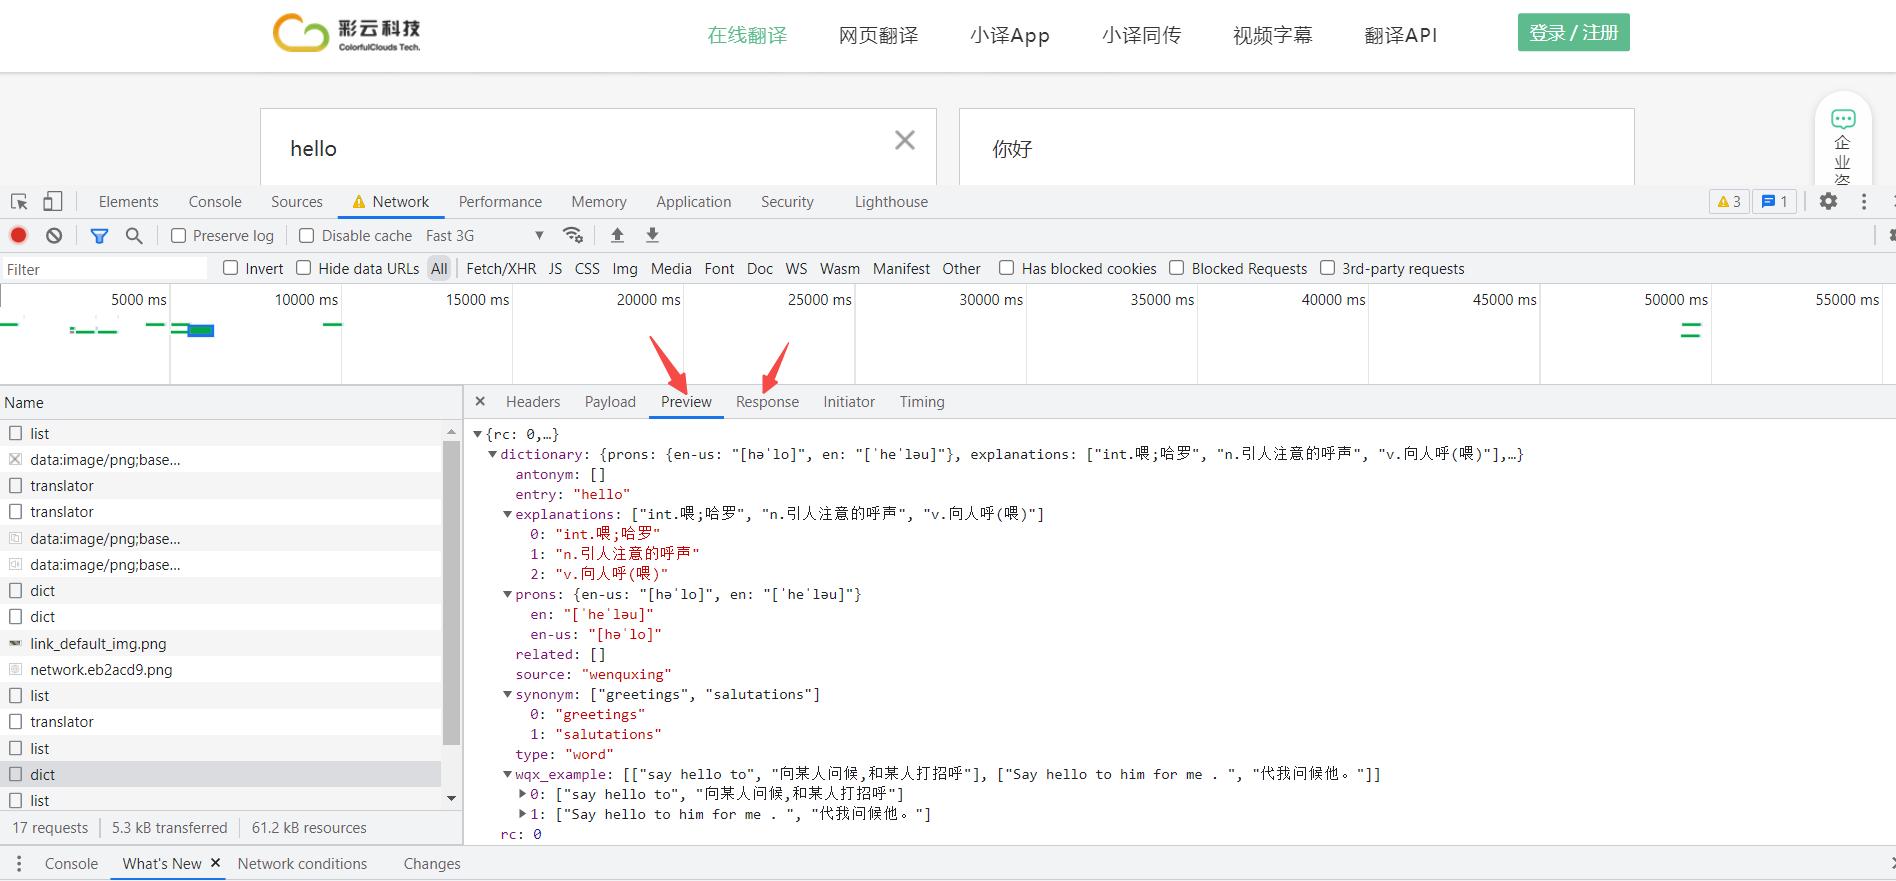Viewport: 1896px width, 881px height.
Task: Collapse the wqx_example array
Action: coord(508,774)
